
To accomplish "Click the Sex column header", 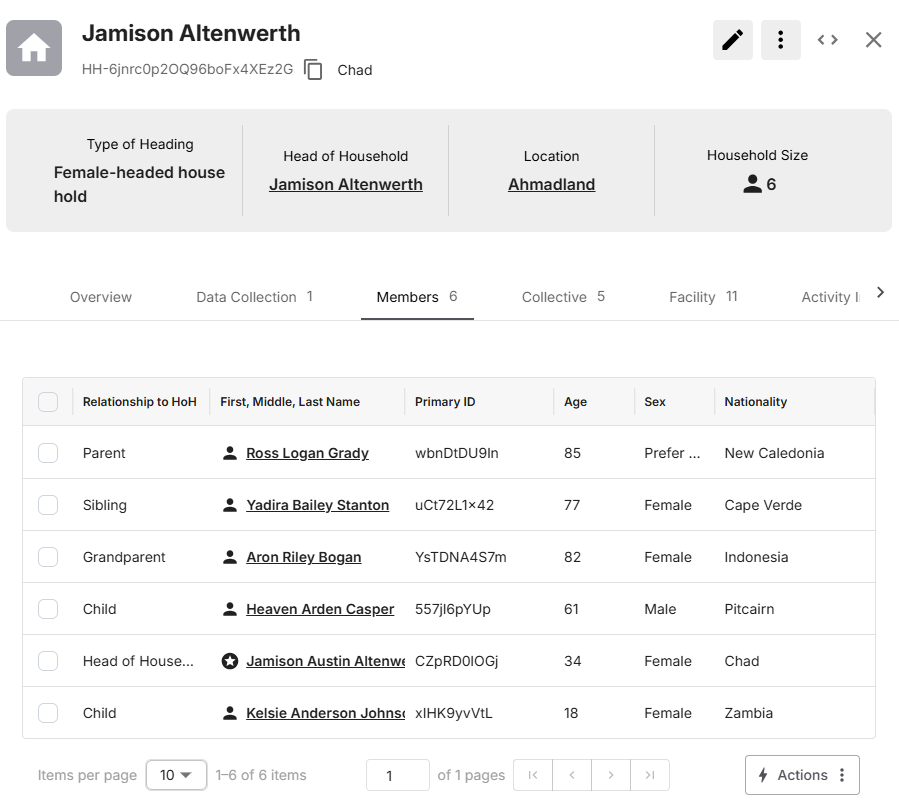I will point(655,402).
